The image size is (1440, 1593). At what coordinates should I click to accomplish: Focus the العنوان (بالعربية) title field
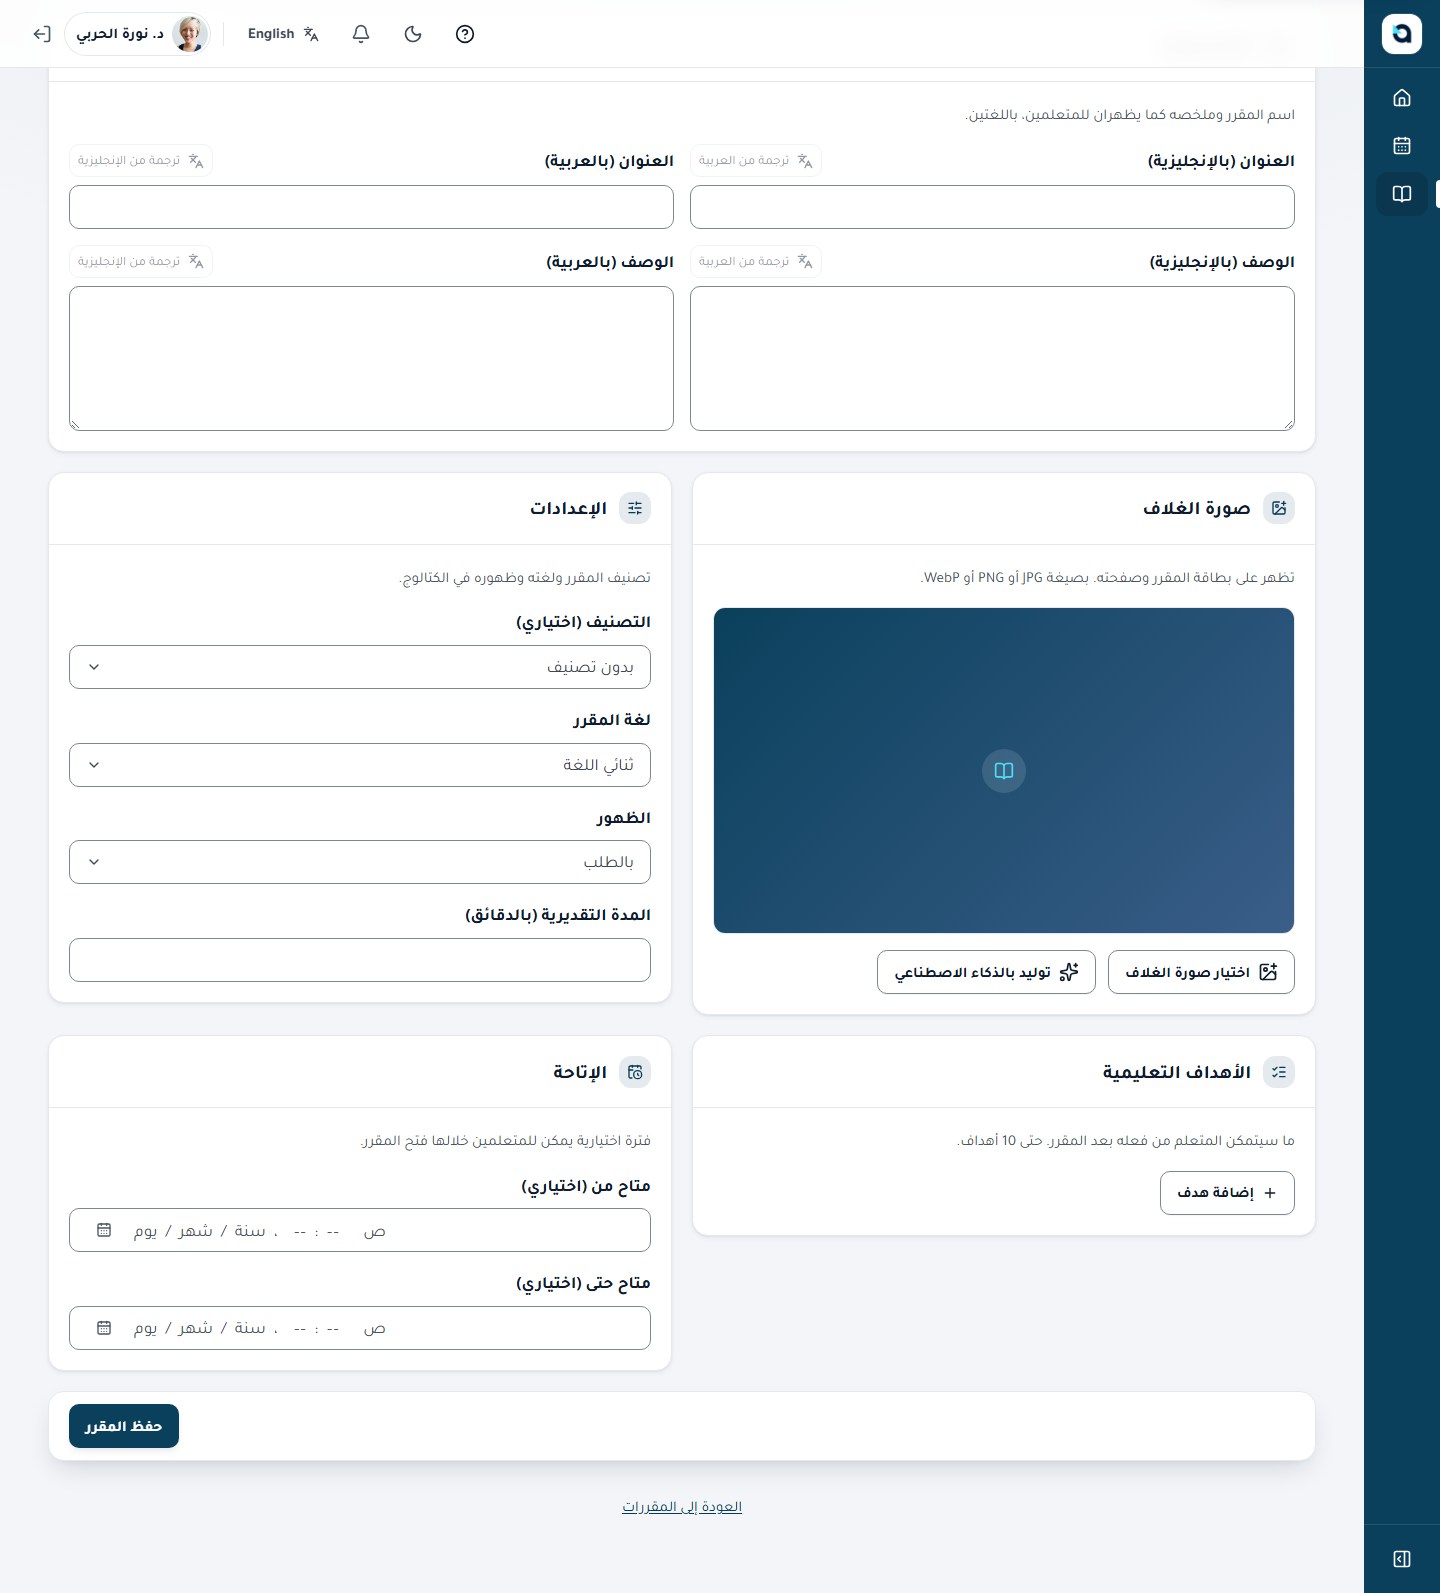371,207
